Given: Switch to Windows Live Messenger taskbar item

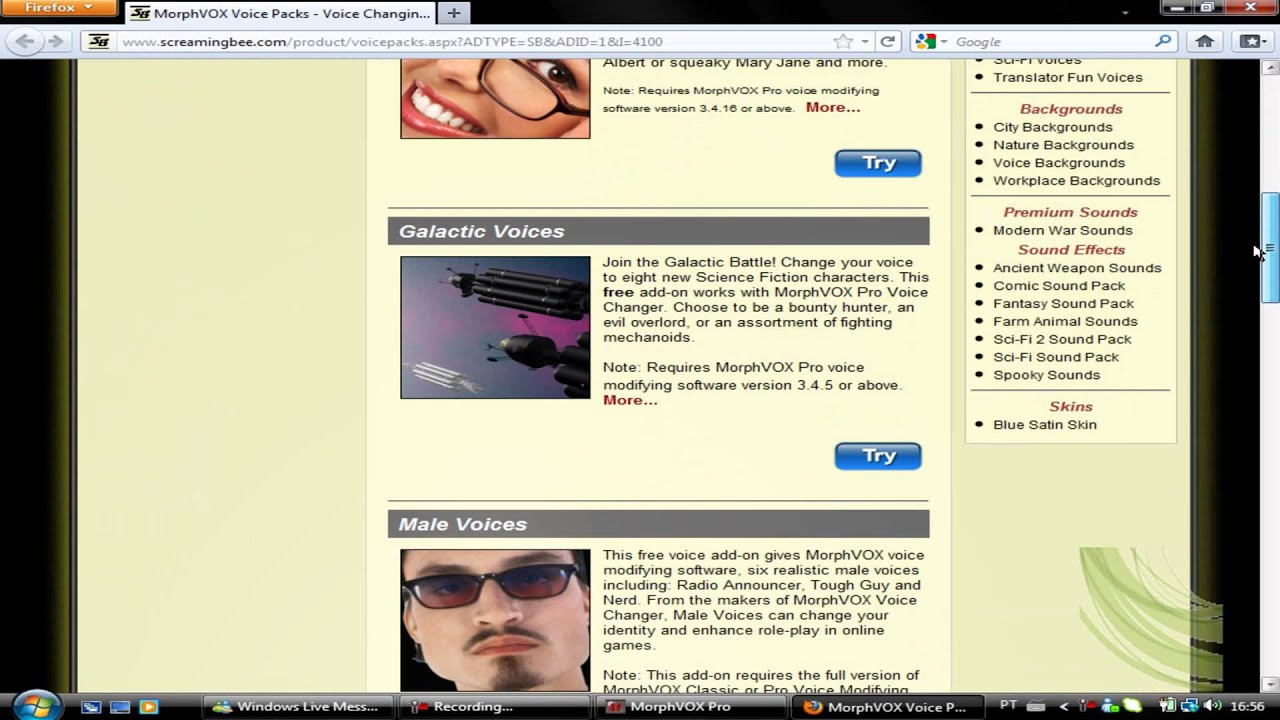Looking at the screenshot, I should pyautogui.click(x=298, y=706).
